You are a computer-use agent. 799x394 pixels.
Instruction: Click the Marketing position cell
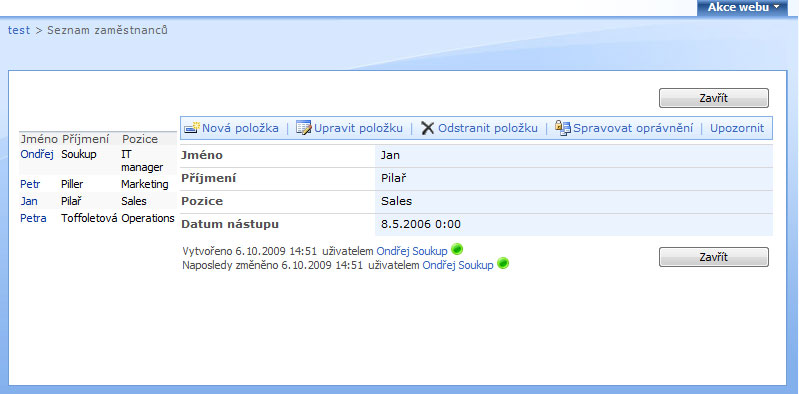145,184
